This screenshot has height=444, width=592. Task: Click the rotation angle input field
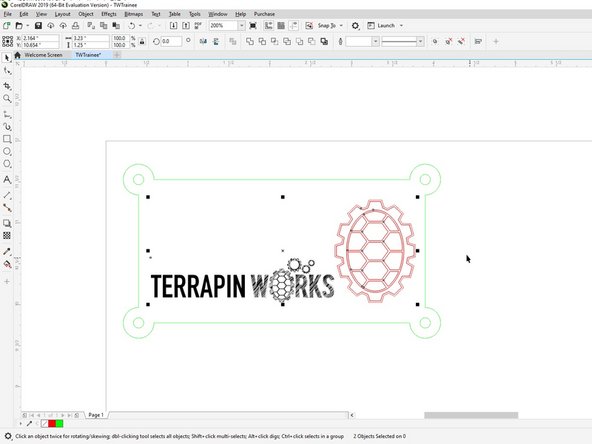[171, 42]
